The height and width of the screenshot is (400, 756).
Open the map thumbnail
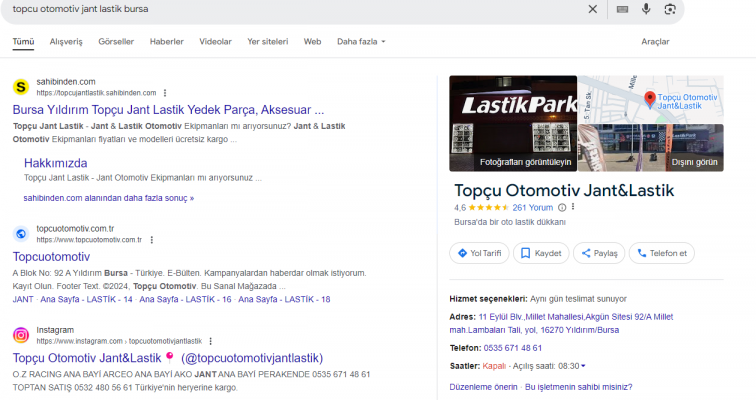(x=651, y=99)
